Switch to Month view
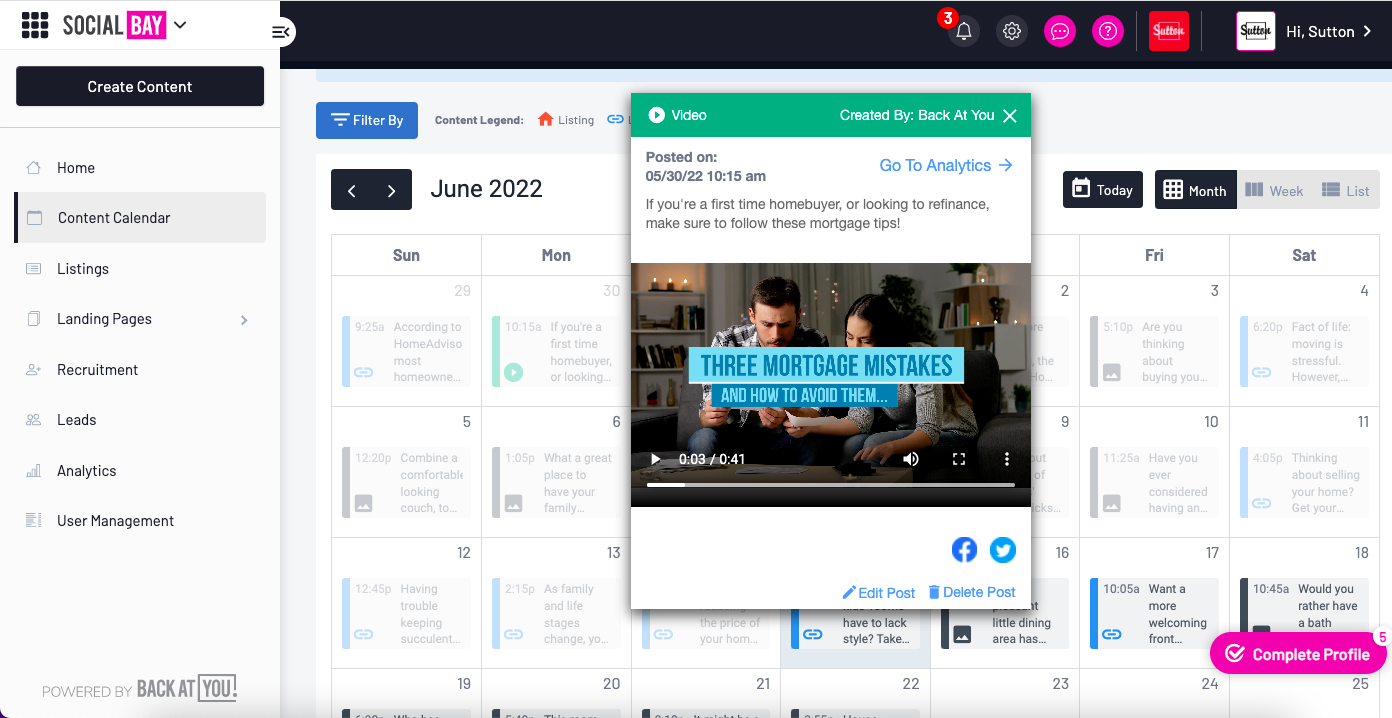Viewport: 1392px width, 718px height. [1196, 190]
